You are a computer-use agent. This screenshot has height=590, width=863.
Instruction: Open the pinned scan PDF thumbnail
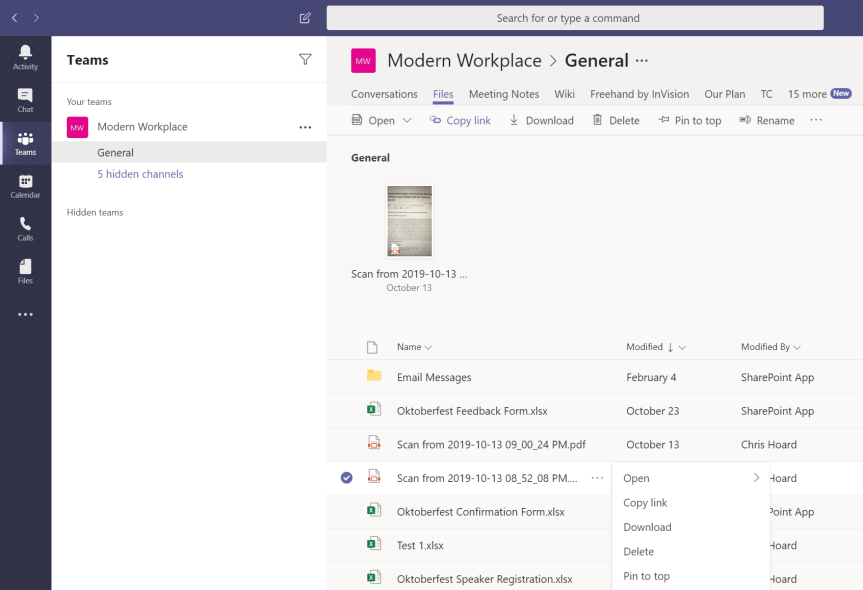coord(409,221)
